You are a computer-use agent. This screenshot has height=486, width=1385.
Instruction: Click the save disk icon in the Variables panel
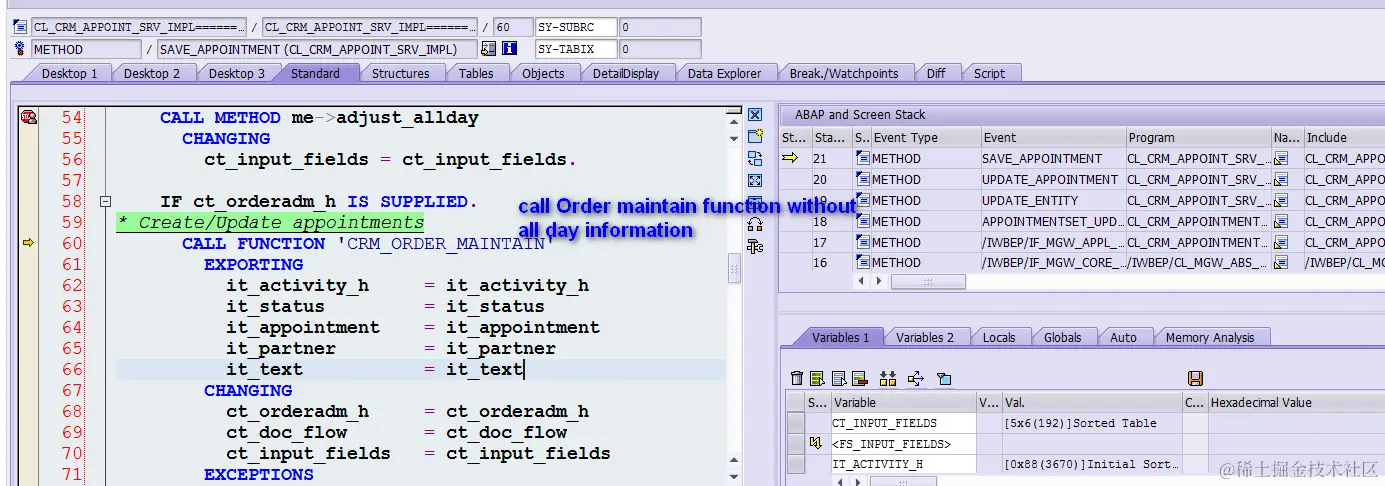click(x=1195, y=378)
